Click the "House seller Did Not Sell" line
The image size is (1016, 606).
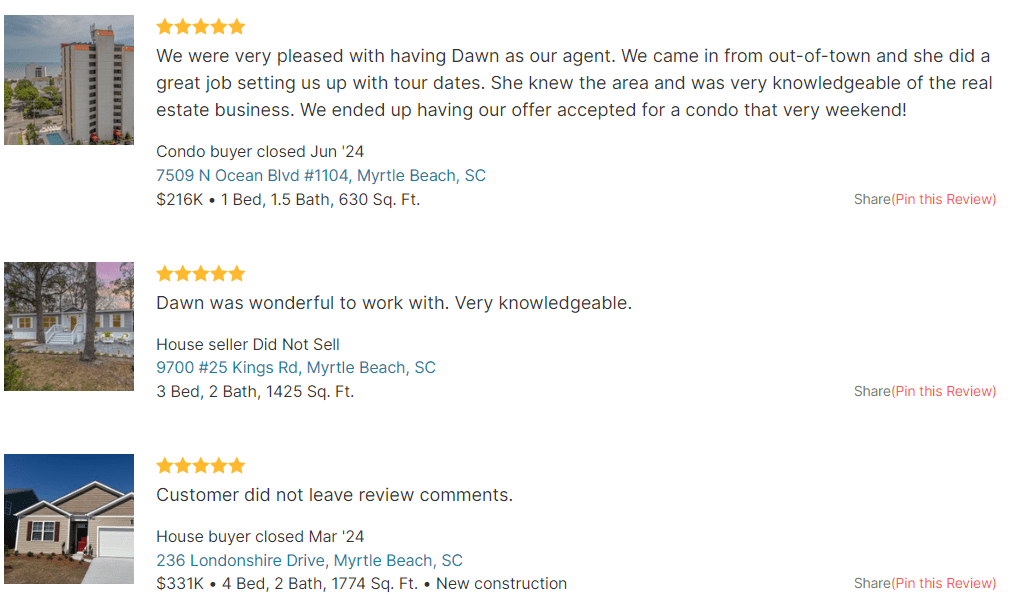(248, 345)
